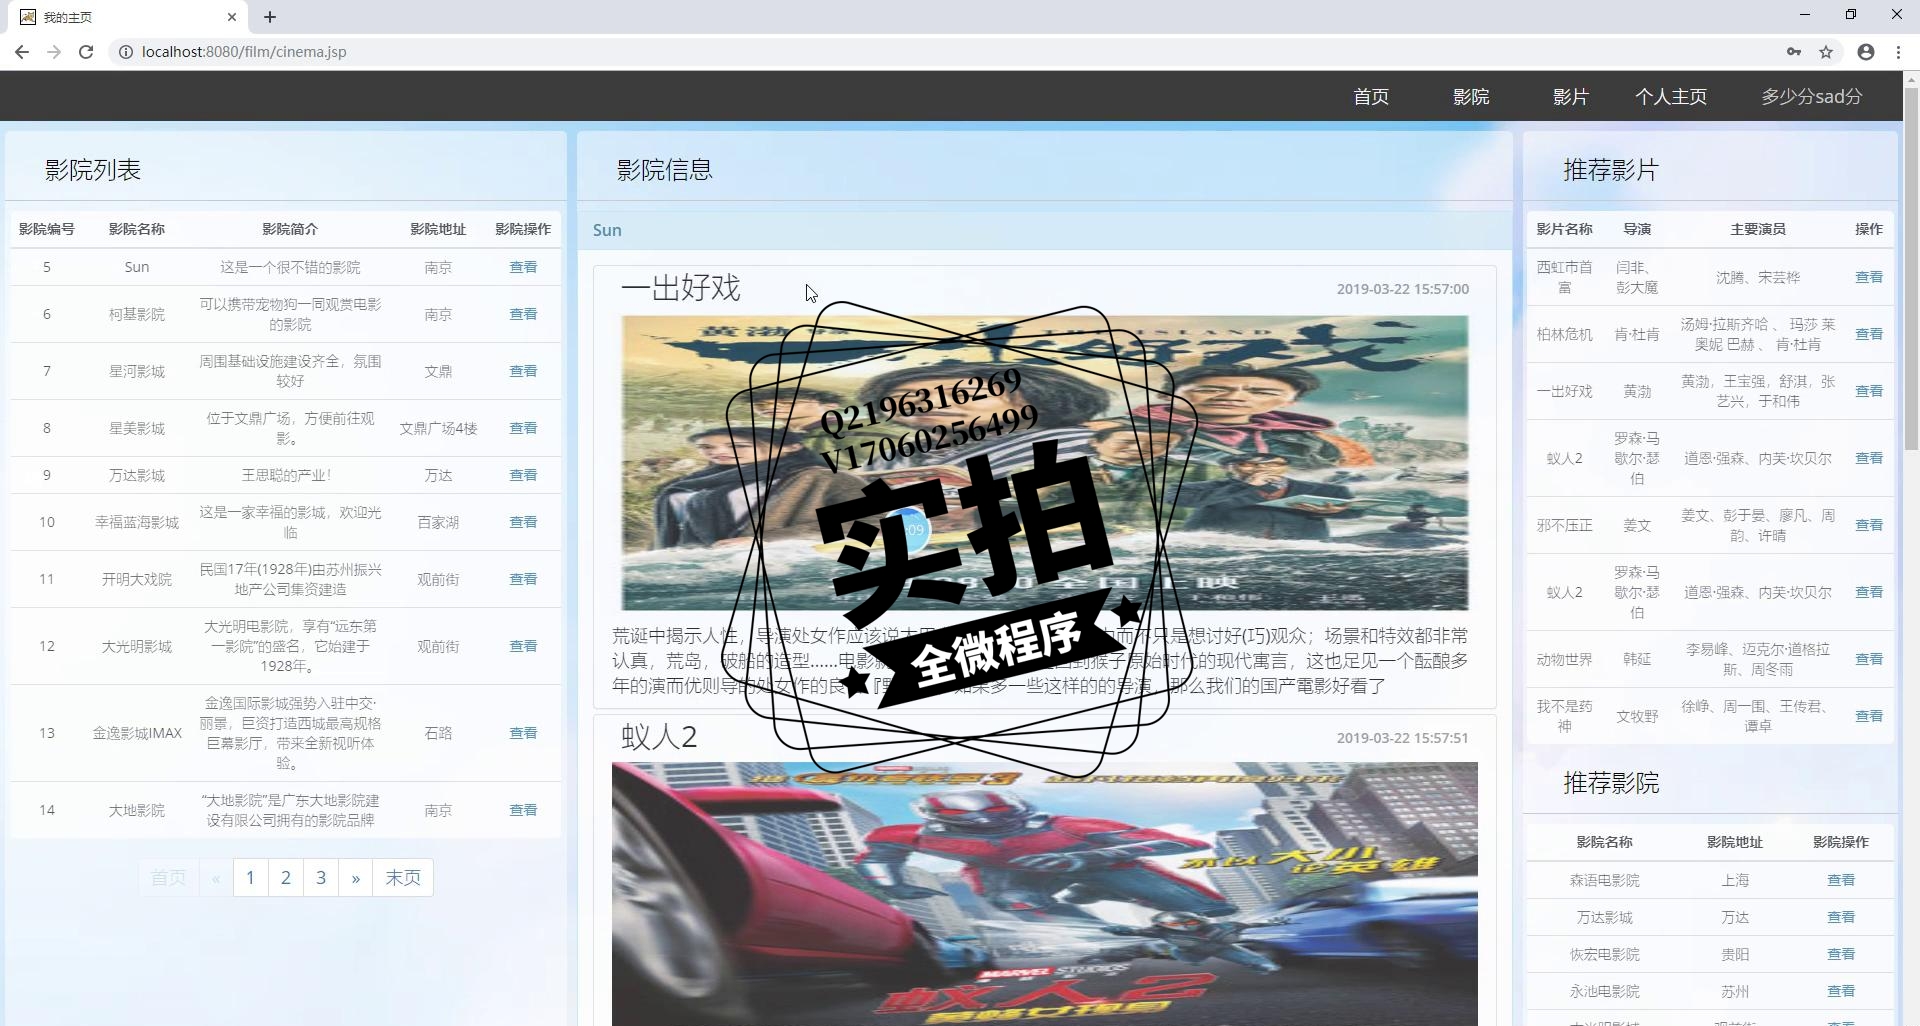The height and width of the screenshot is (1026, 1920).
Task: Go to pagination page 2
Action: pyautogui.click(x=286, y=877)
